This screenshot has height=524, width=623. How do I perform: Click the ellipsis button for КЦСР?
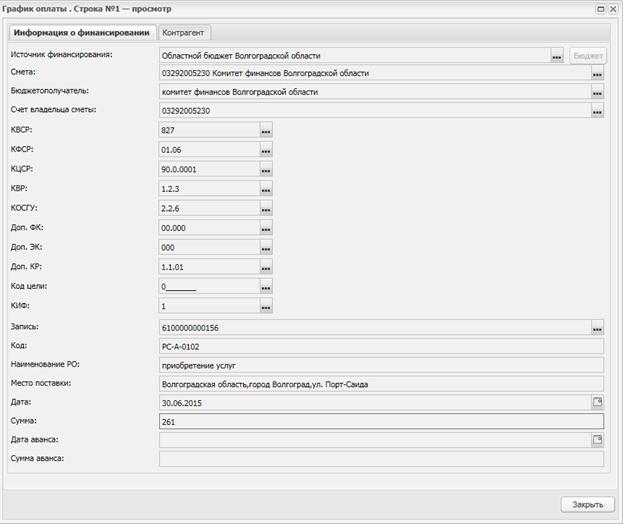266,170
